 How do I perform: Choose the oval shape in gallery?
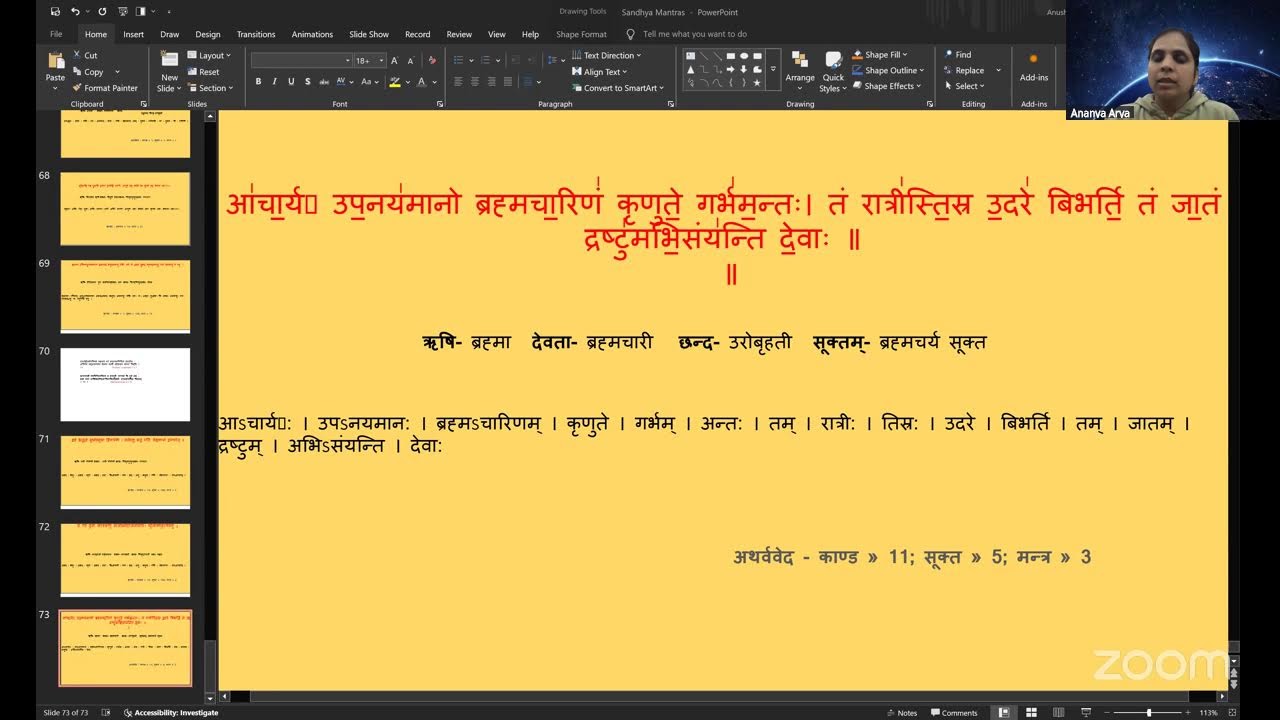(744, 56)
